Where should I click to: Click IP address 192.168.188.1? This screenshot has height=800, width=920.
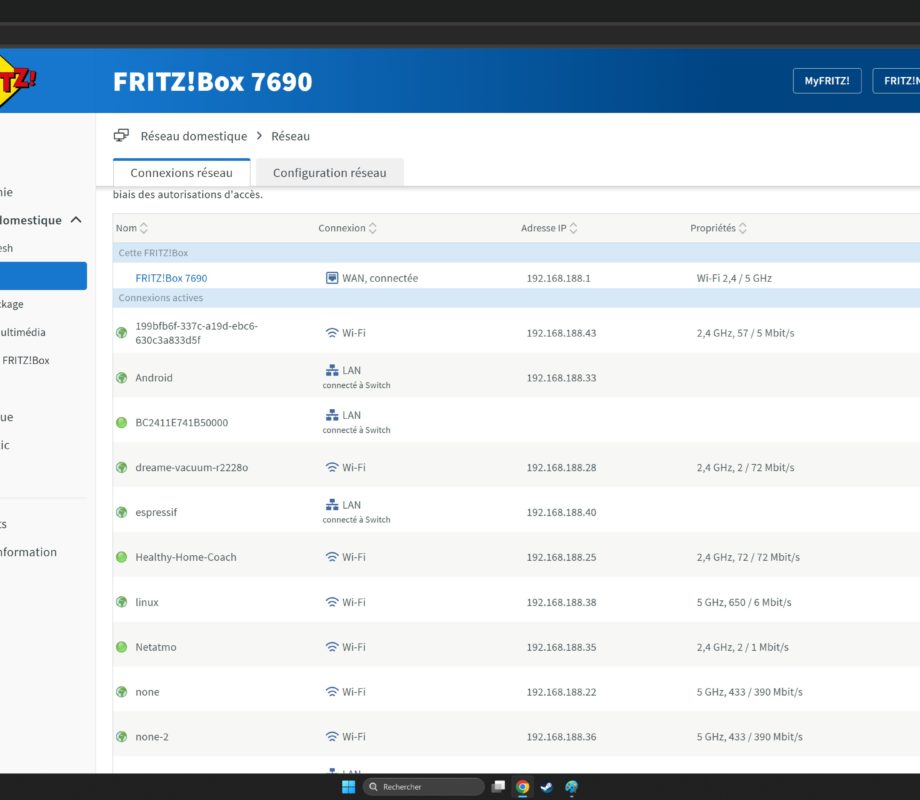[x=559, y=278]
